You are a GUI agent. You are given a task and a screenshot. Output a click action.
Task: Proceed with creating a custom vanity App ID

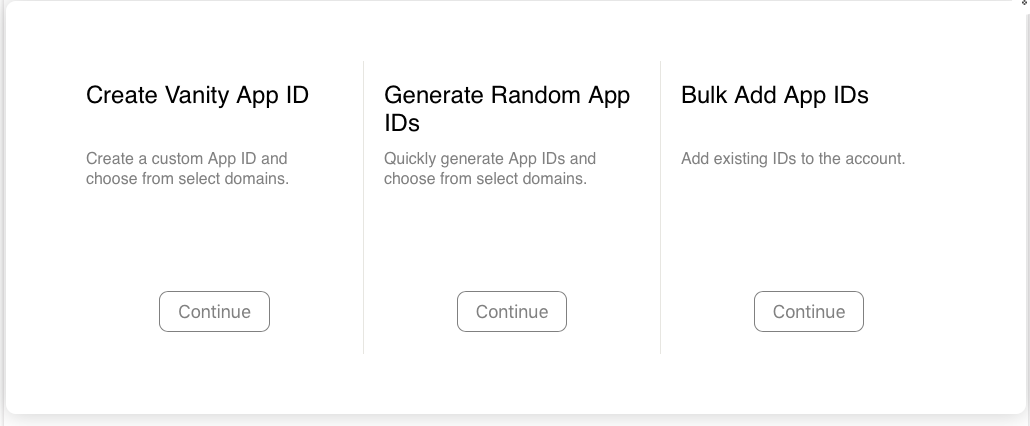coord(214,311)
